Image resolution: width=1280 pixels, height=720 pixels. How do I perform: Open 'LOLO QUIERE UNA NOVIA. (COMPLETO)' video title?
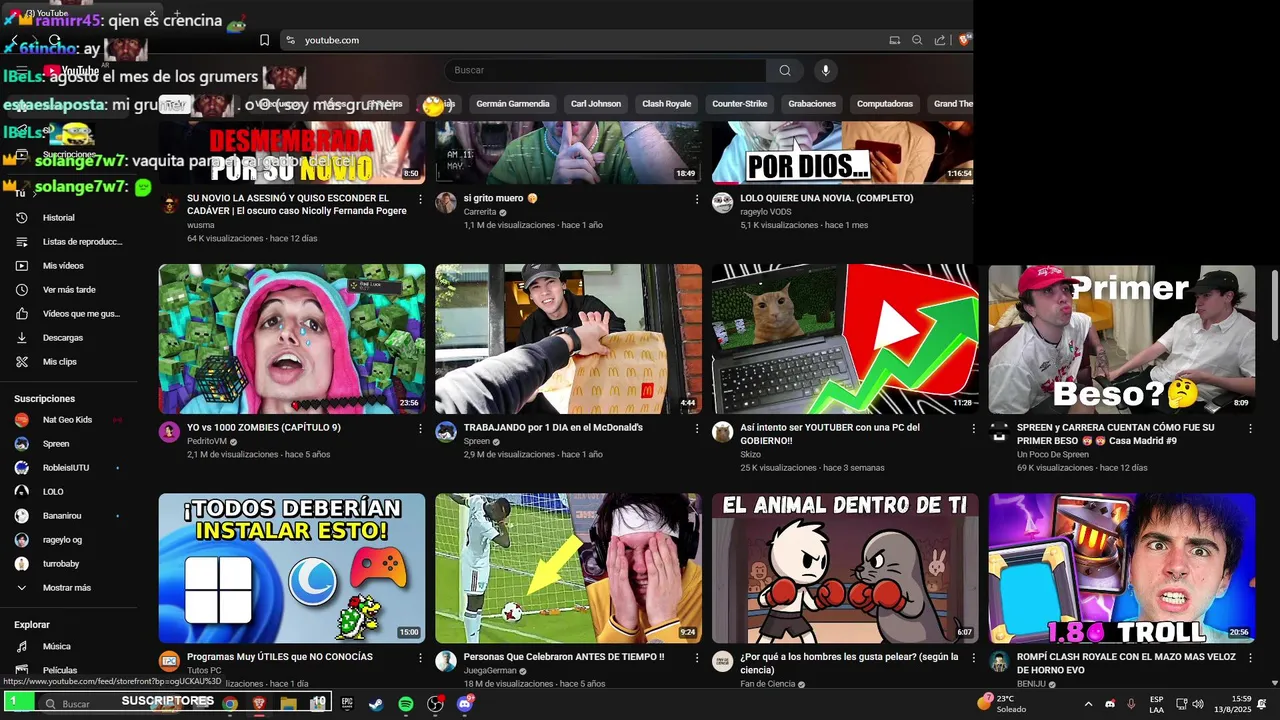click(x=827, y=198)
